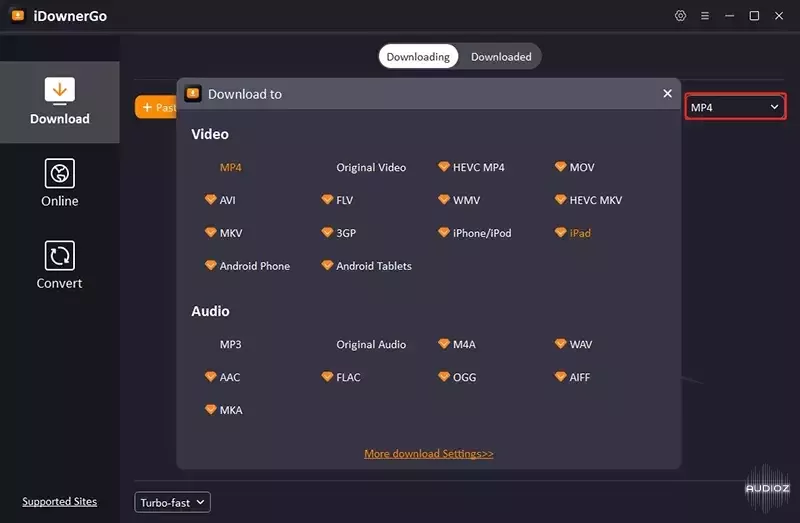800x523 pixels.
Task: Open the Download section in sidebar
Action: [x=60, y=102]
